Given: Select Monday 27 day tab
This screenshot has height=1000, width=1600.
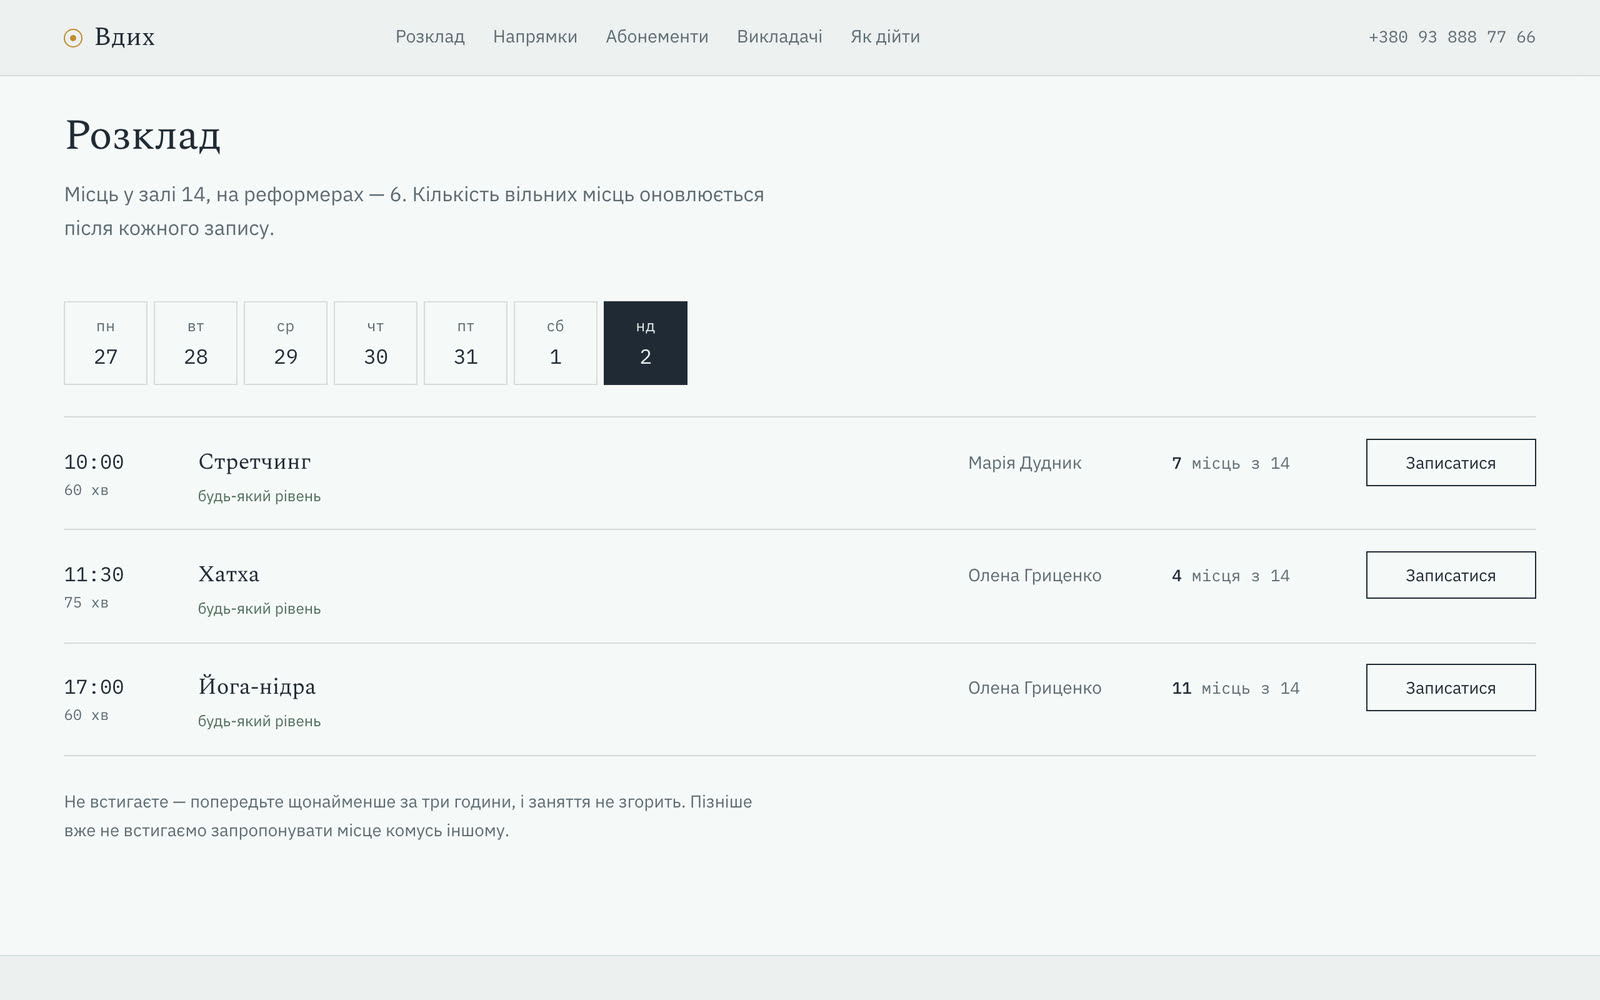Looking at the screenshot, I should tap(106, 343).
